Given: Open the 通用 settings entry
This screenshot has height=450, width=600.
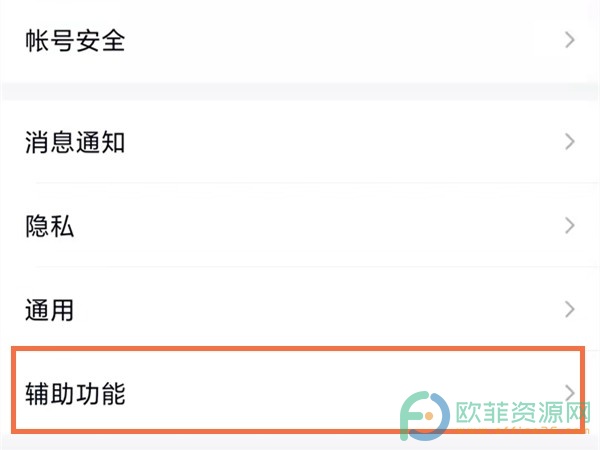Looking at the screenshot, I should [300, 309].
